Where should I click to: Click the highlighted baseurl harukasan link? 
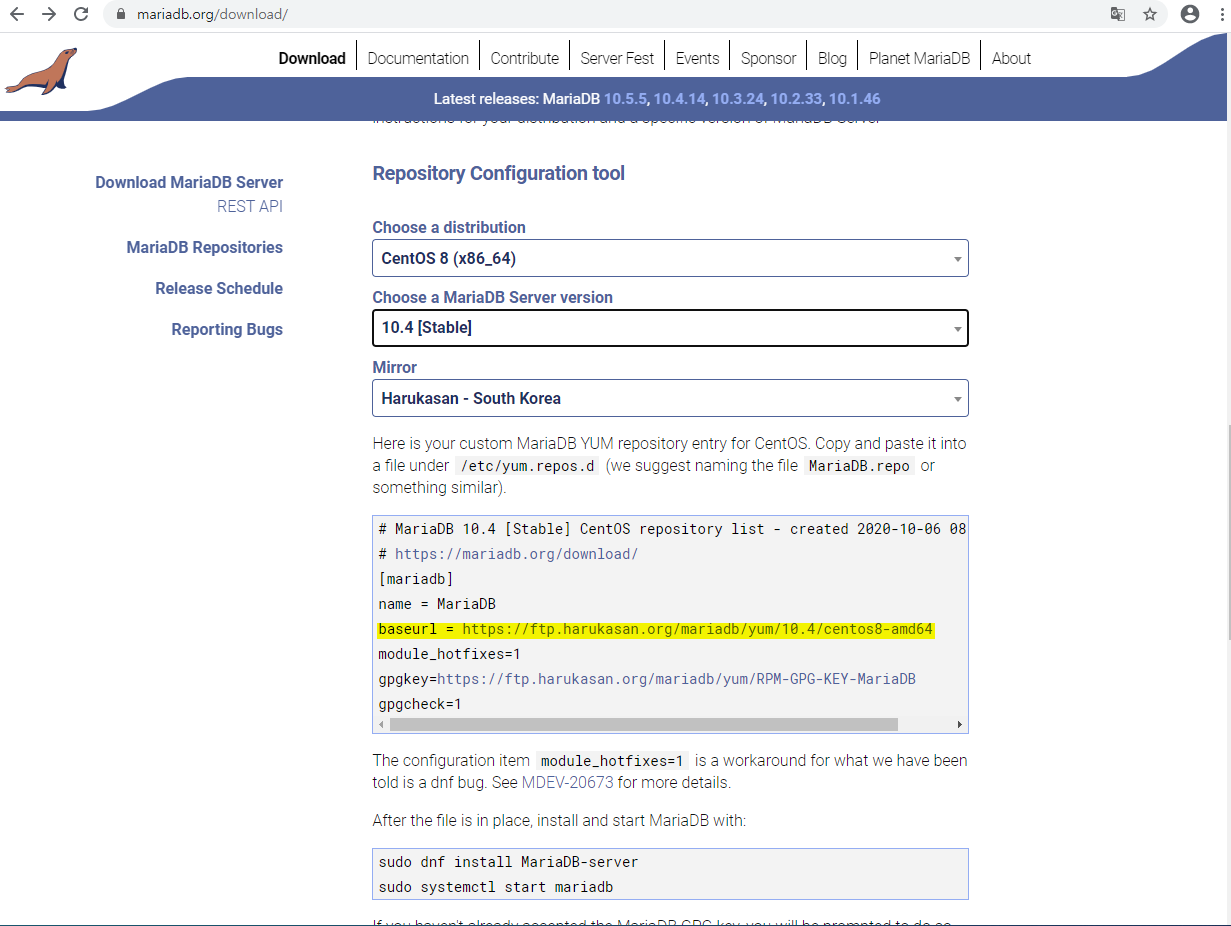(697, 629)
